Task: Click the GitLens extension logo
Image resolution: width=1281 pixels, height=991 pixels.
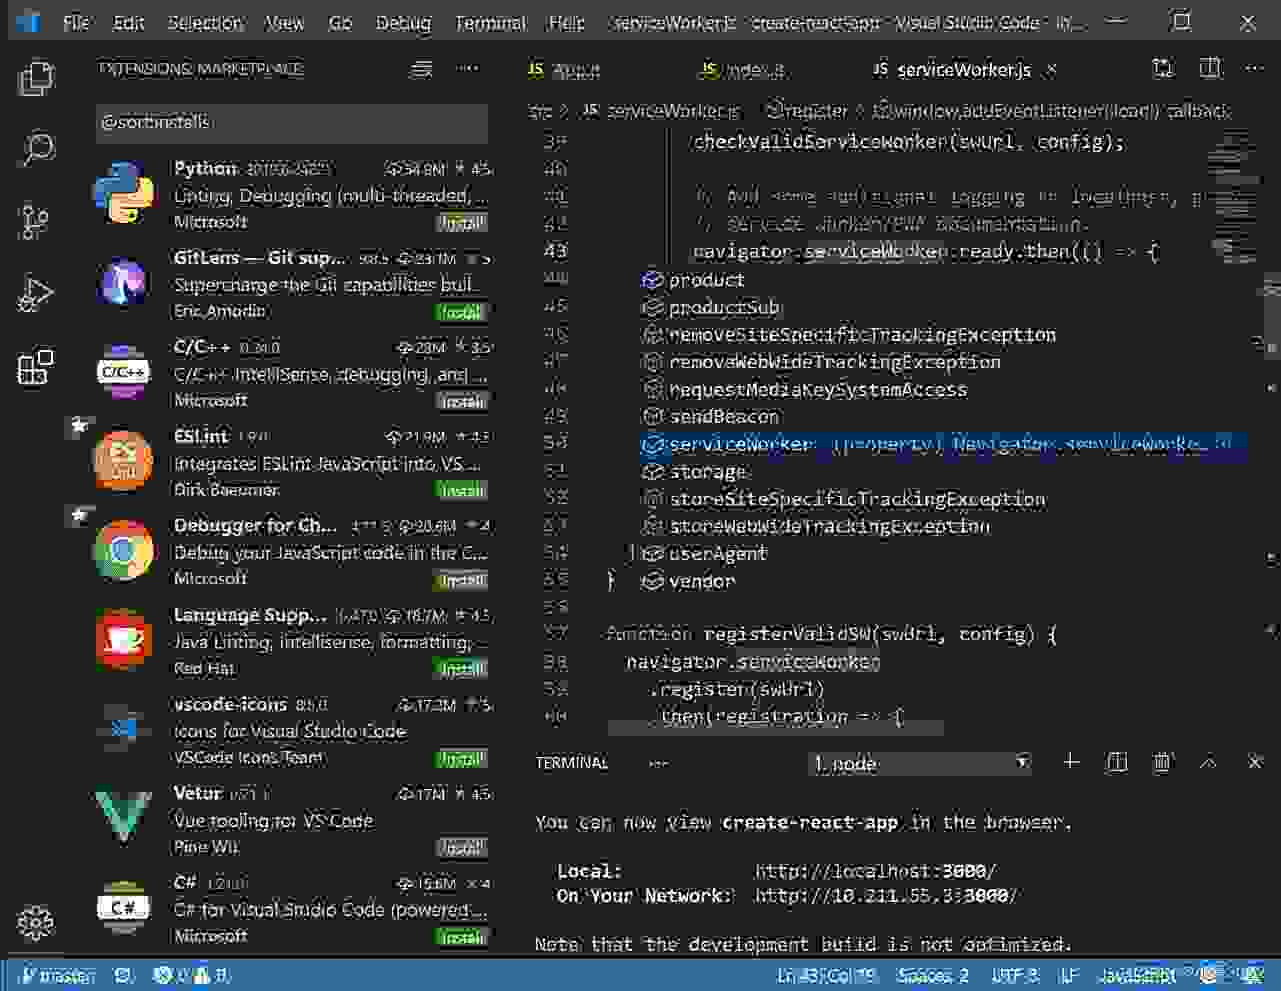Action: coord(124,283)
